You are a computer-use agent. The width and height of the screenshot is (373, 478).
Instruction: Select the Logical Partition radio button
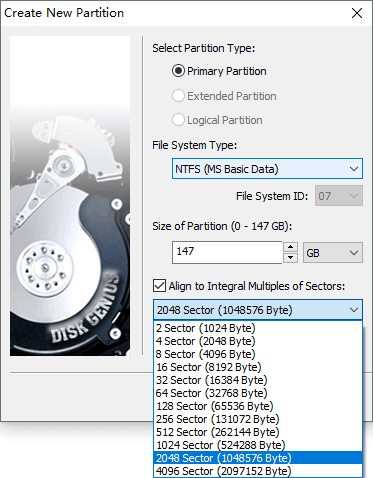[178, 120]
